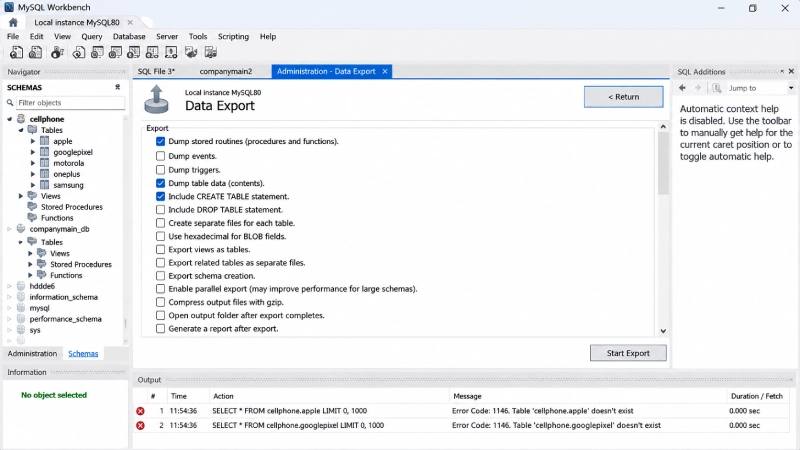Switch to the Administration navigator tab
This screenshot has width=800, height=450.
click(32, 354)
